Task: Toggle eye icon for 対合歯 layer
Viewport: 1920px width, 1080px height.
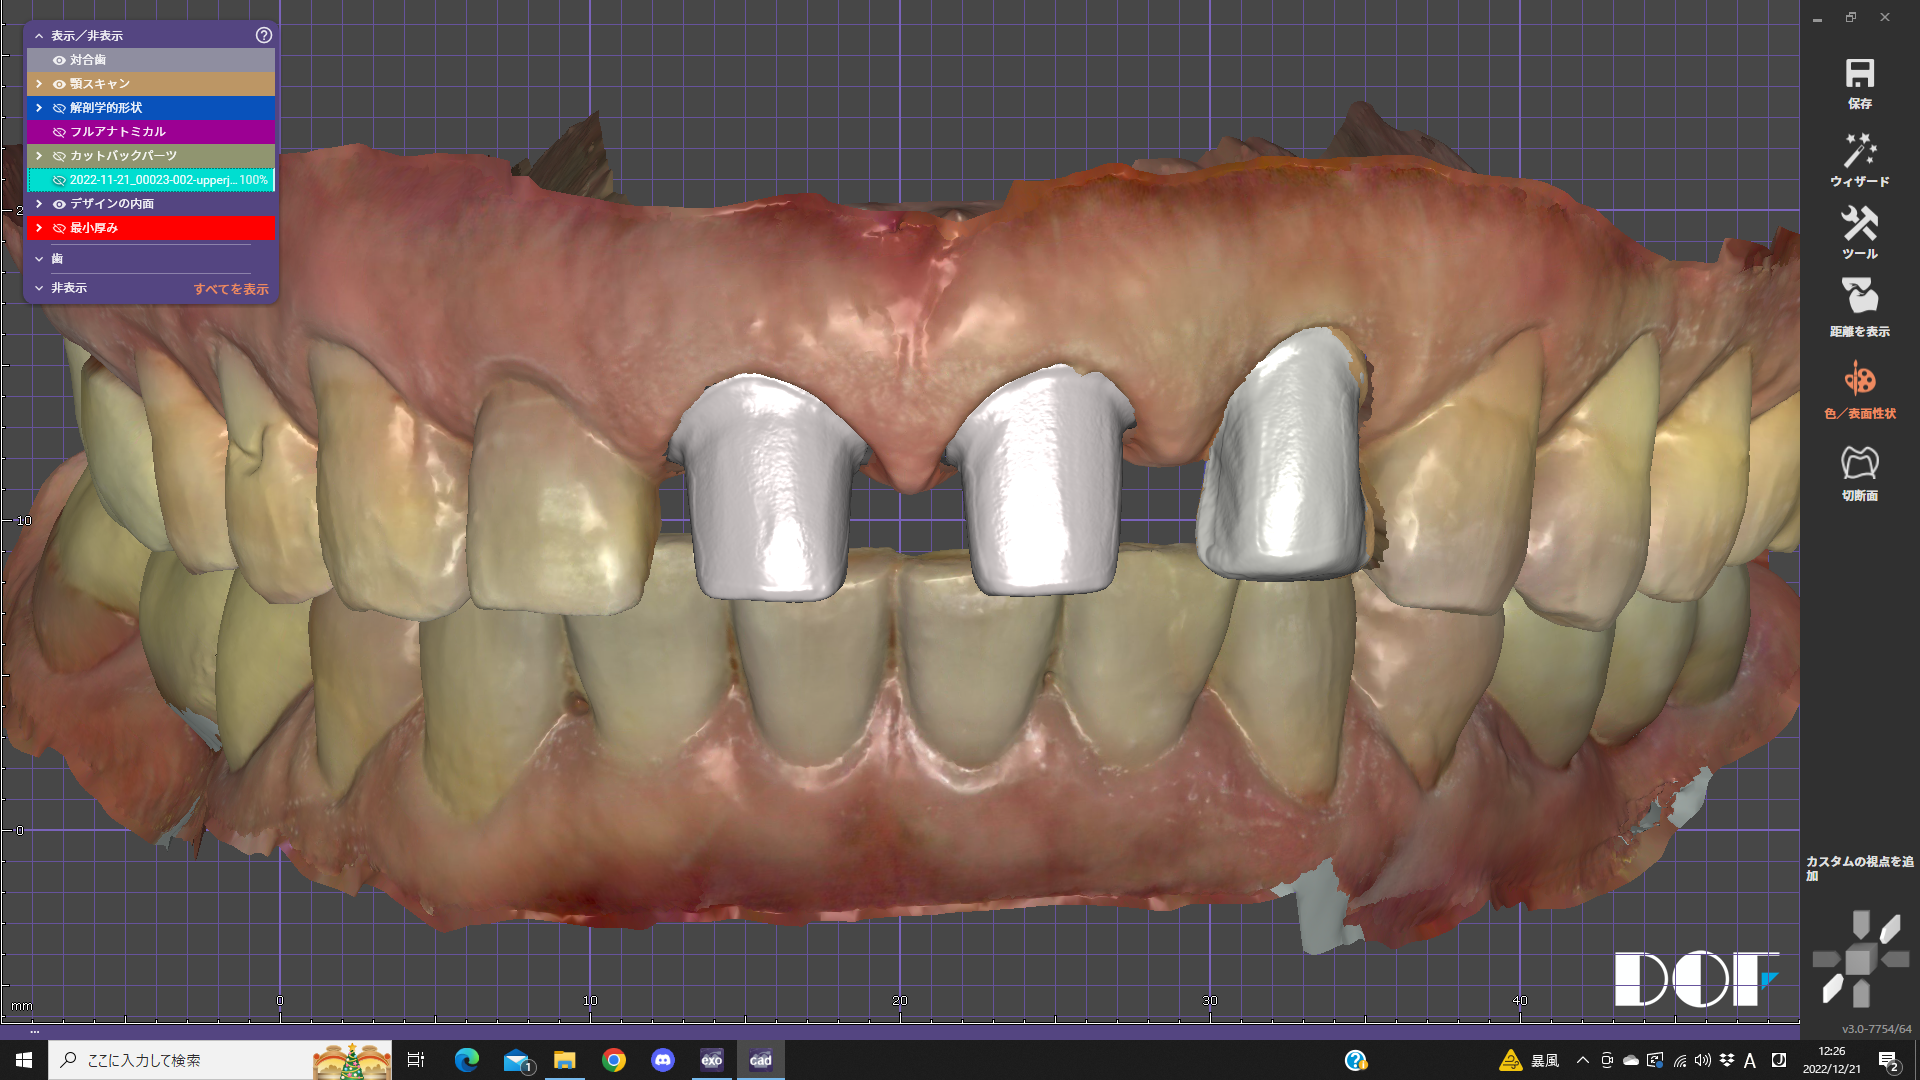Action: (x=59, y=60)
